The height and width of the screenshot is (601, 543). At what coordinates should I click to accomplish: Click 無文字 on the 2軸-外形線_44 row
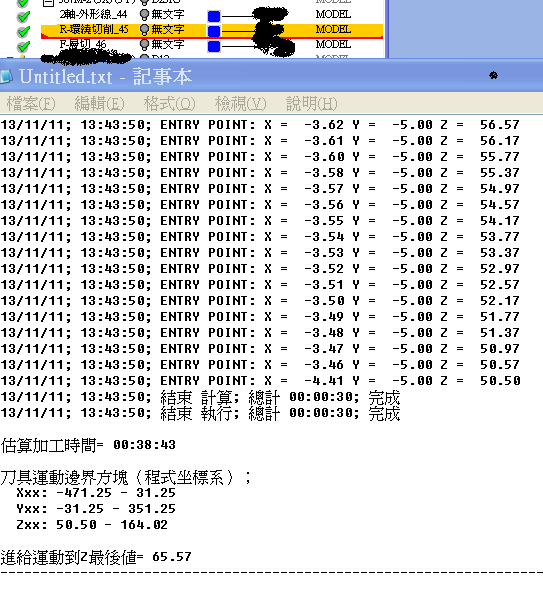[x=168, y=15]
